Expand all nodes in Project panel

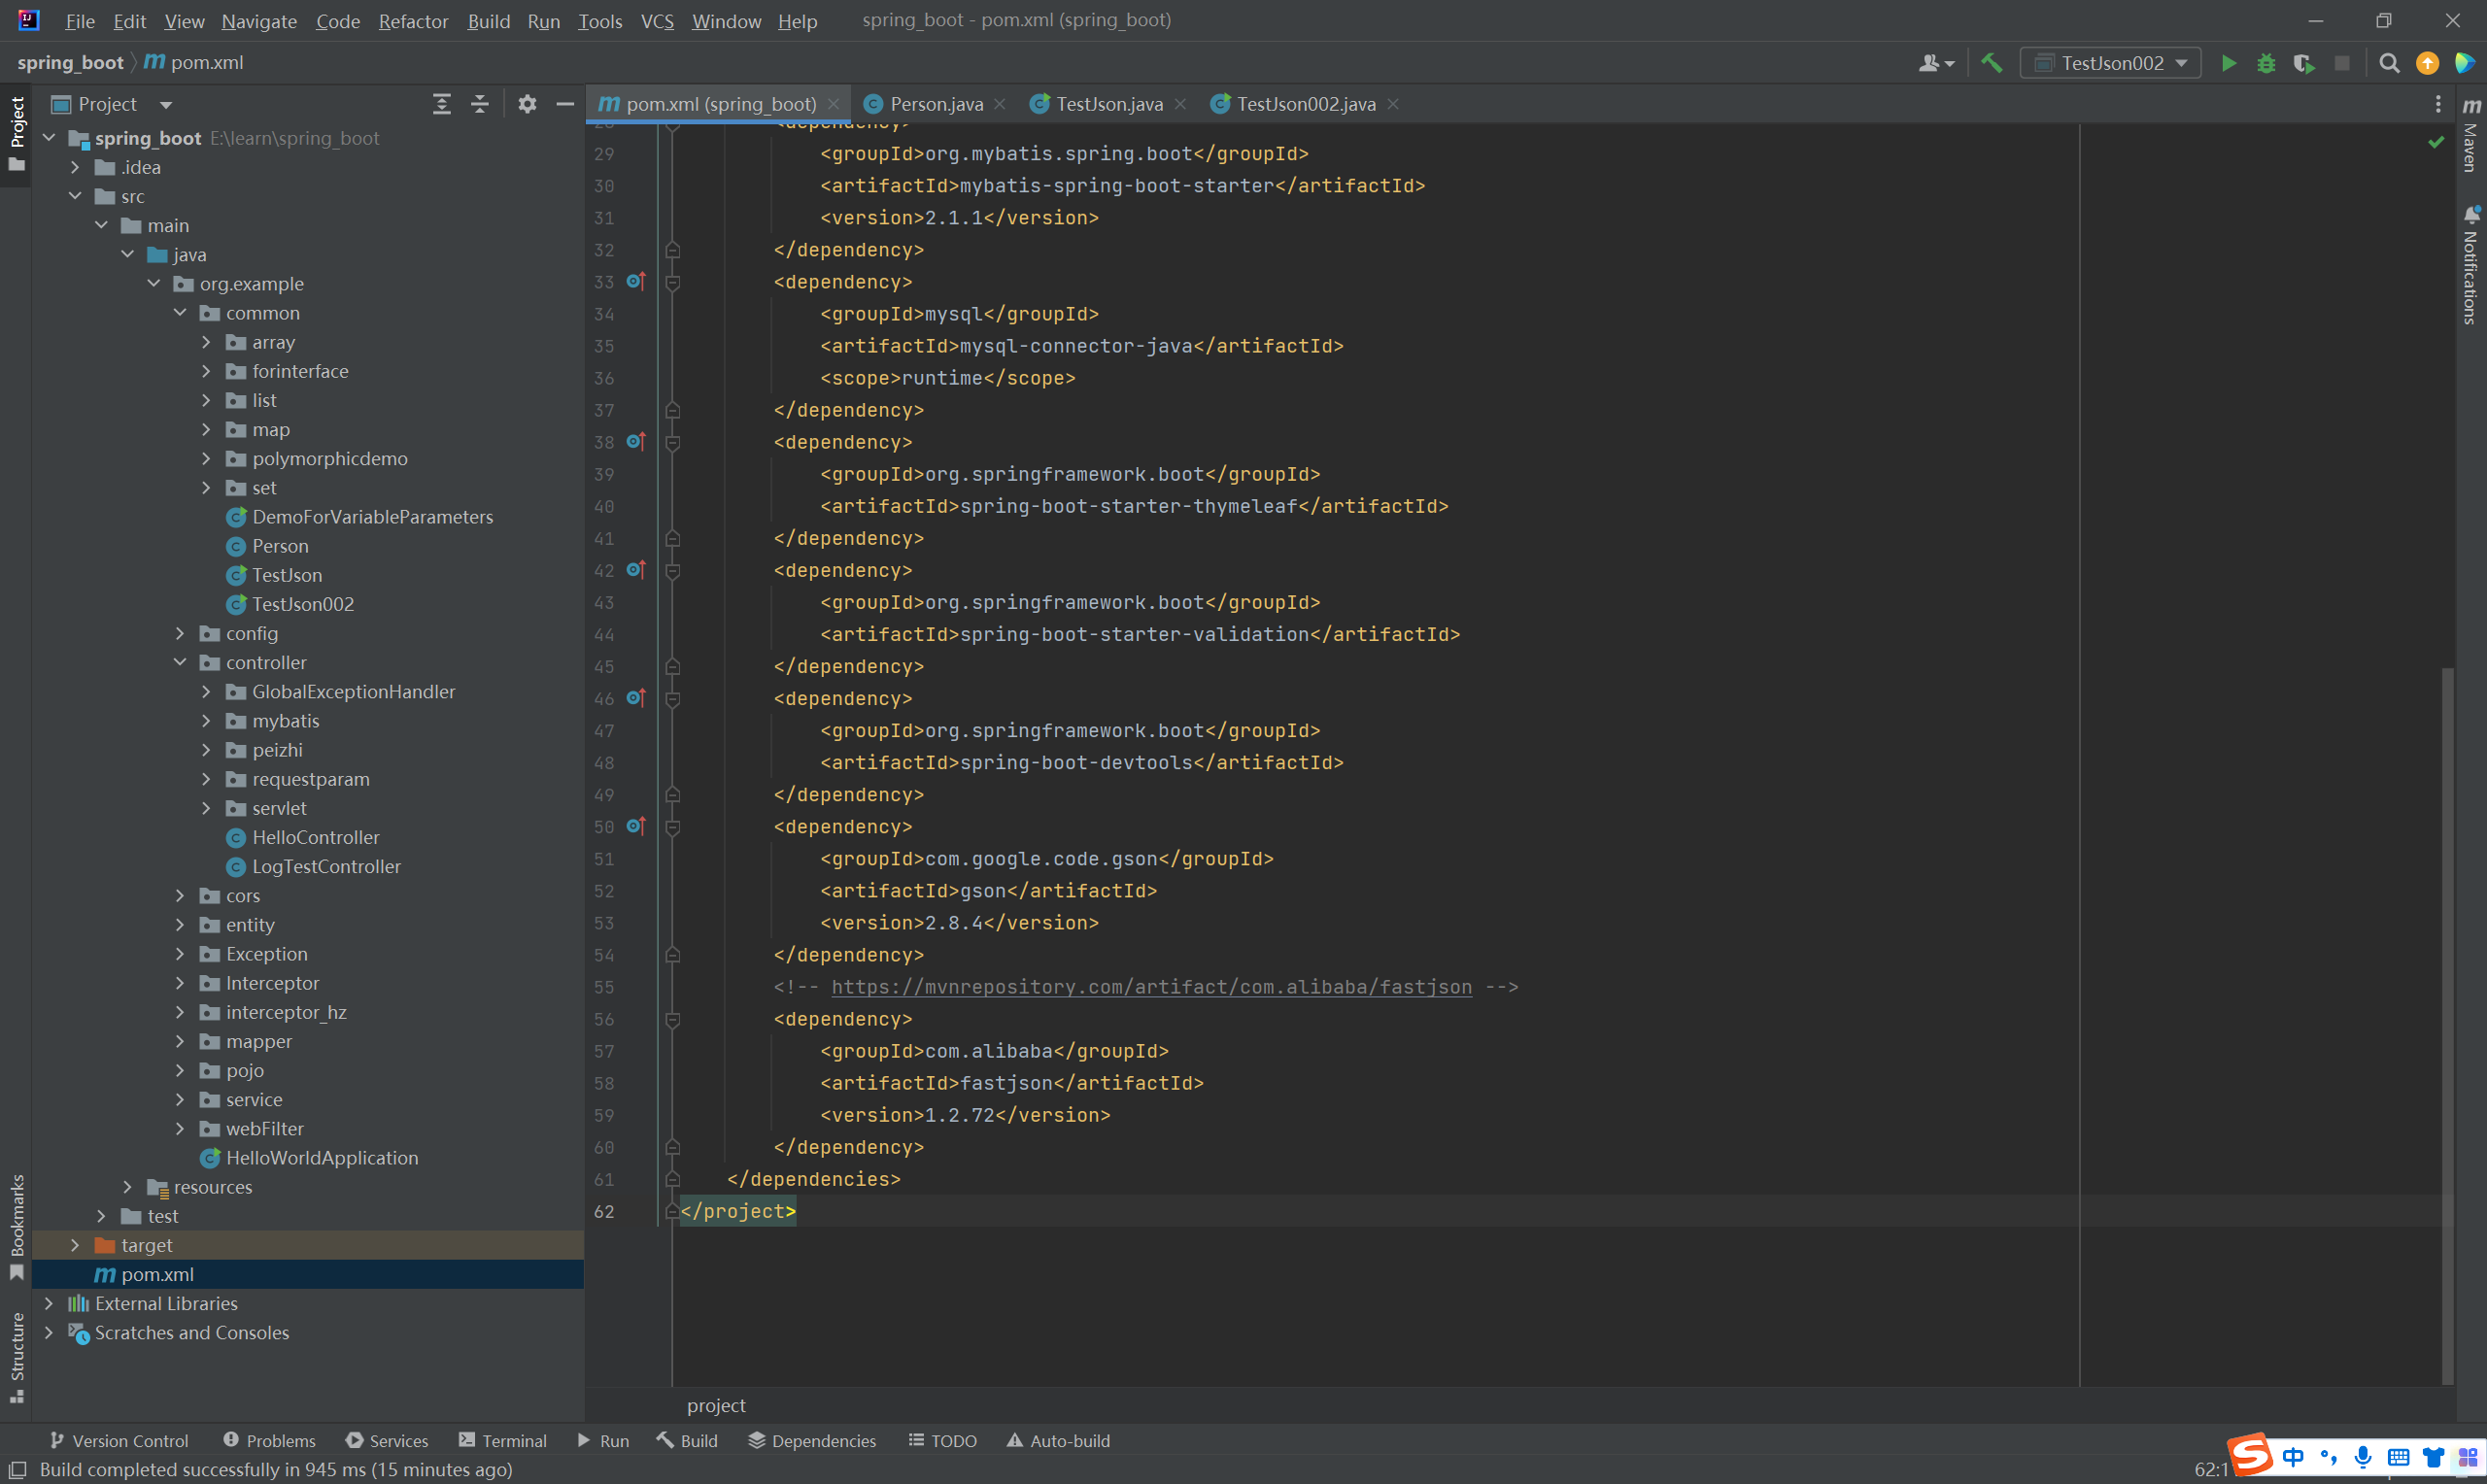pos(442,104)
